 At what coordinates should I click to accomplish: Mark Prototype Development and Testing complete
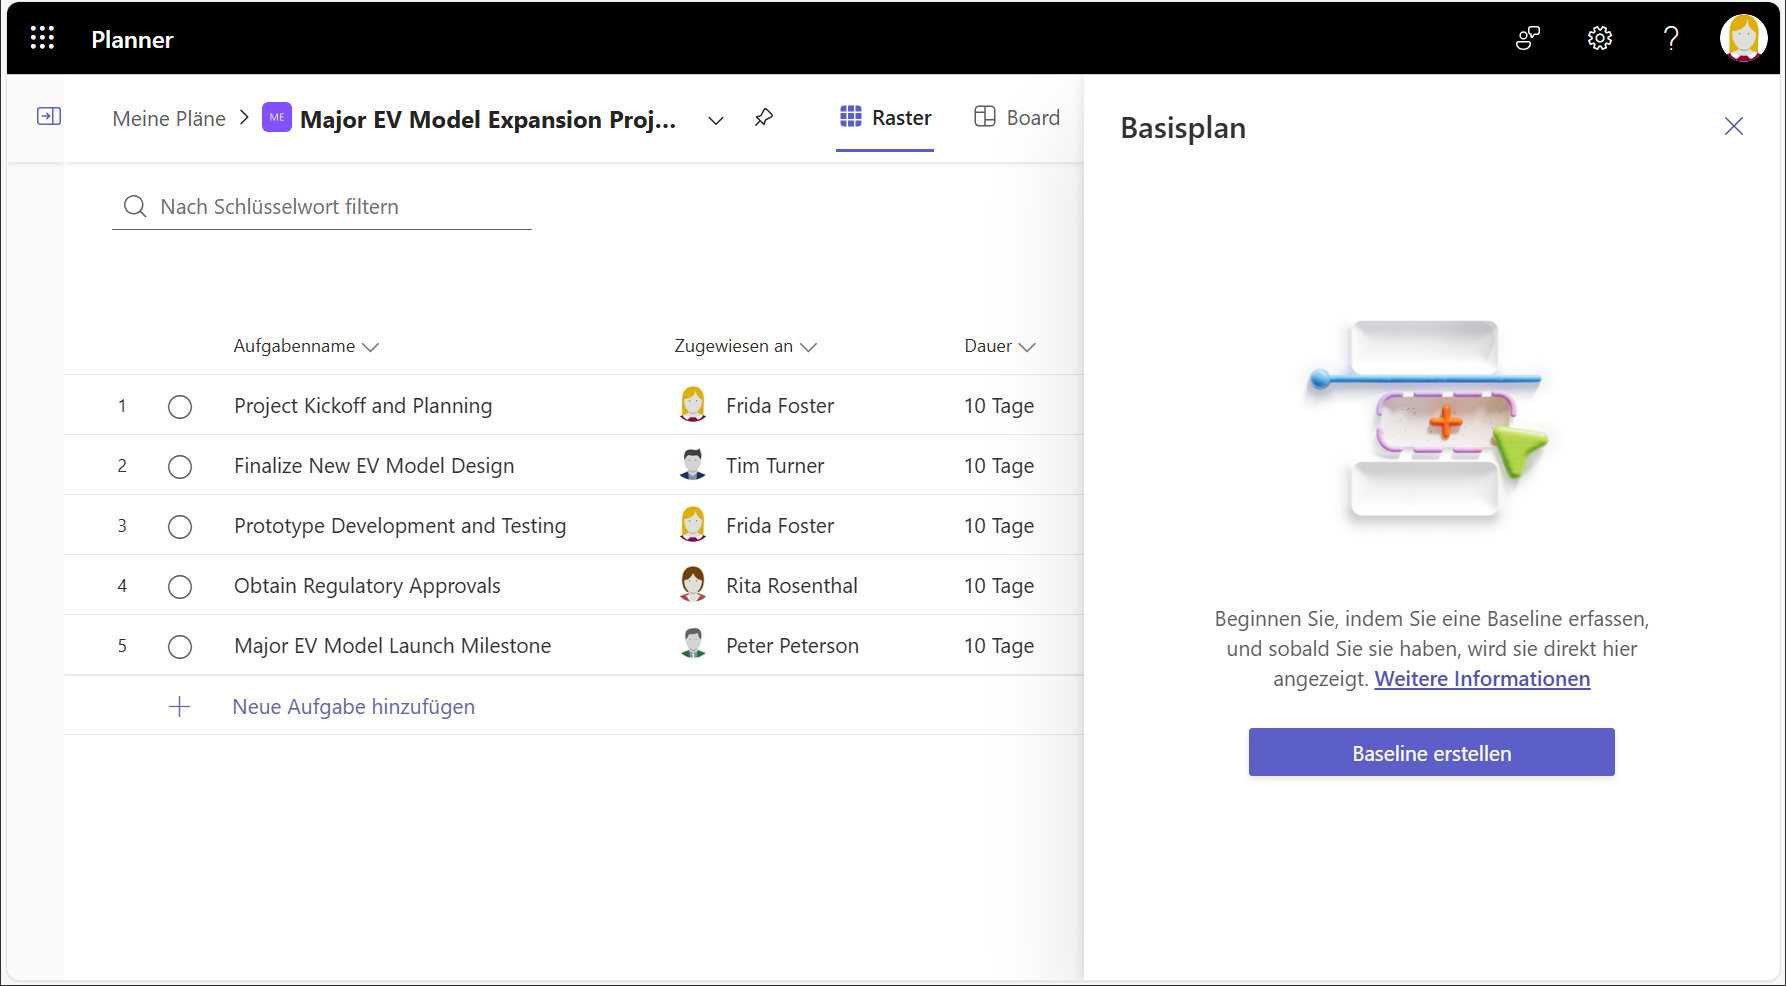[x=180, y=527]
